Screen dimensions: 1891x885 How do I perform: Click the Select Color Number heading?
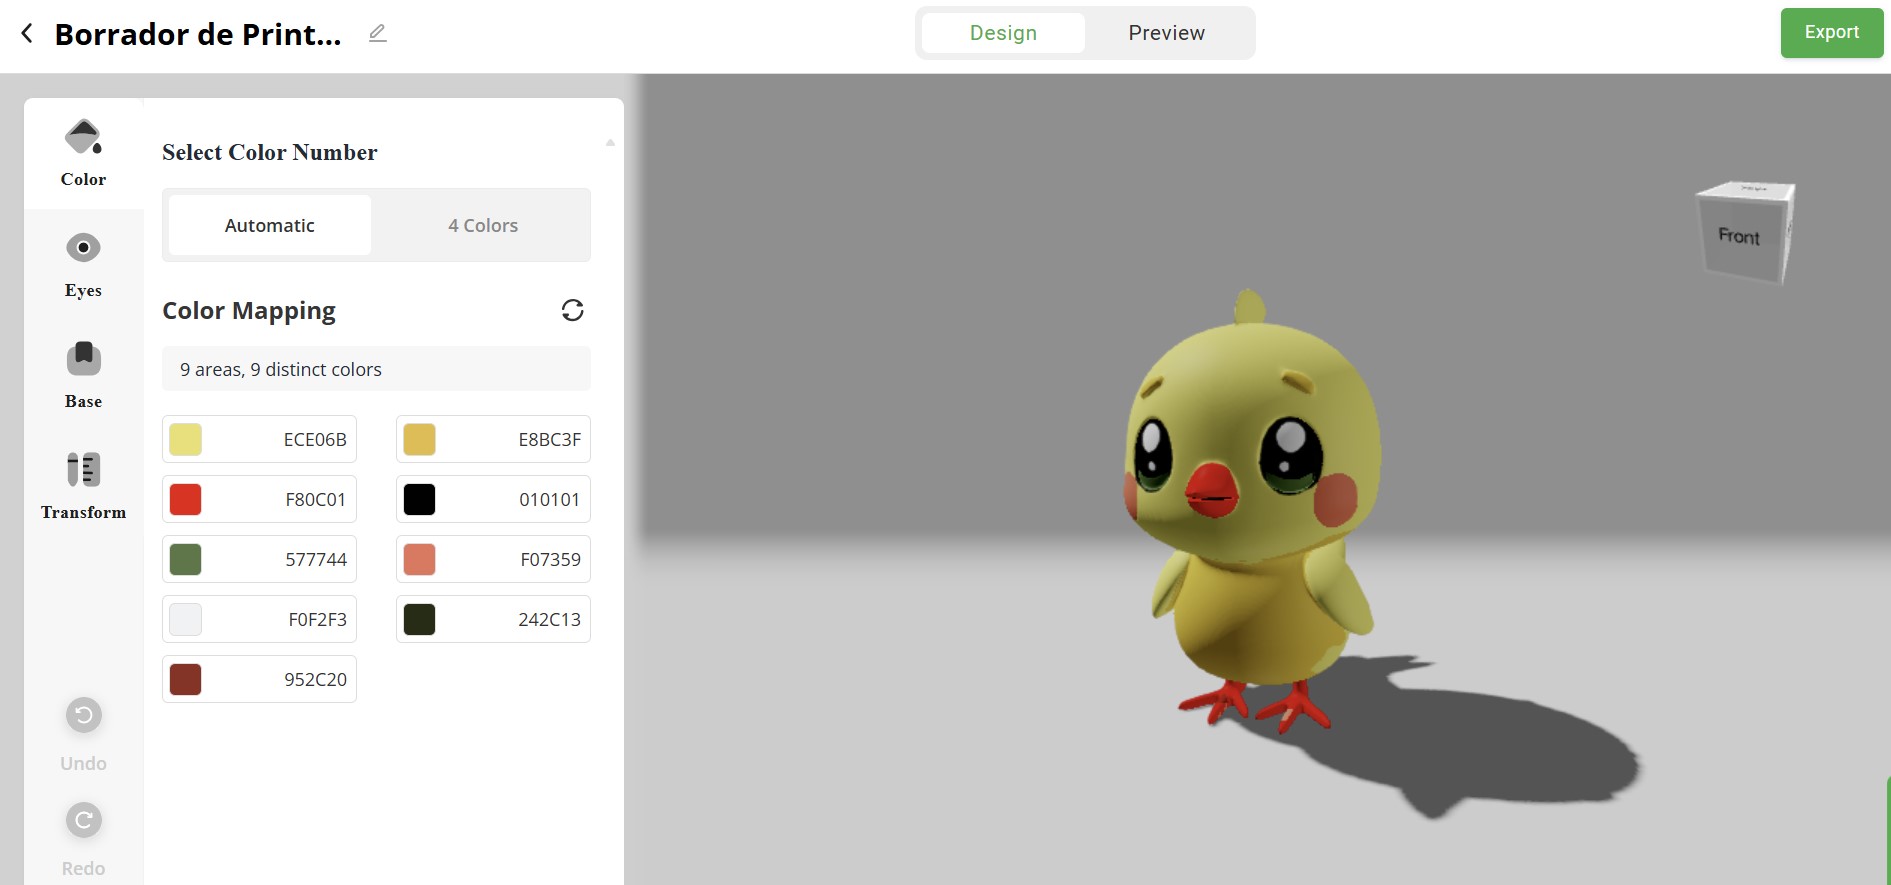point(270,152)
